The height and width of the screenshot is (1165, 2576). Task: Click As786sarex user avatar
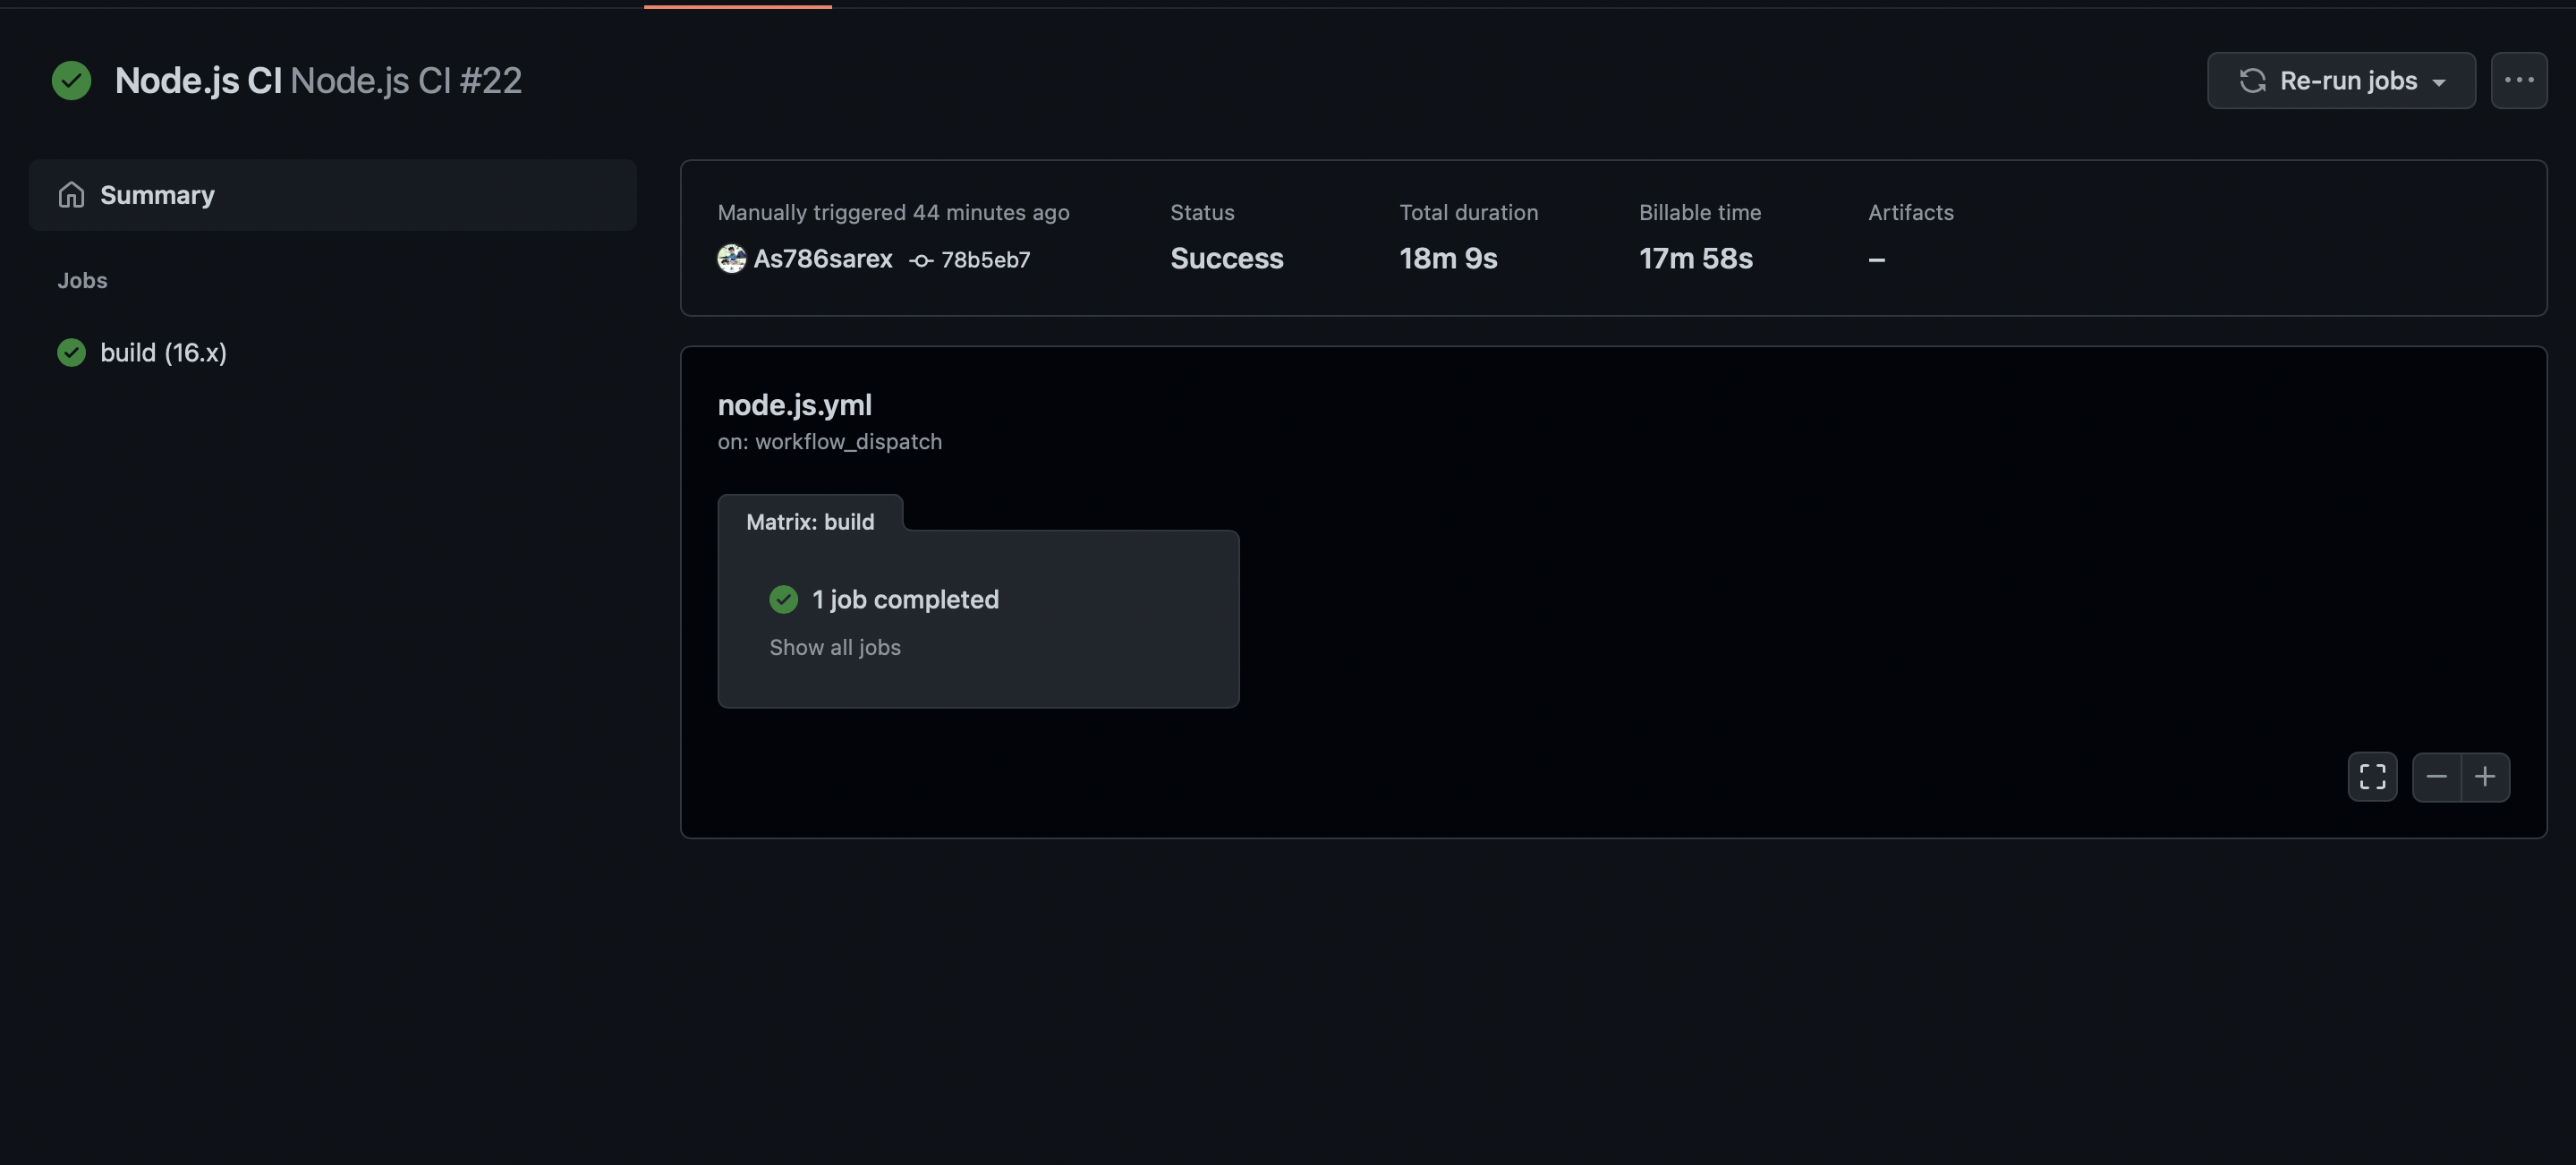[x=731, y=259]
